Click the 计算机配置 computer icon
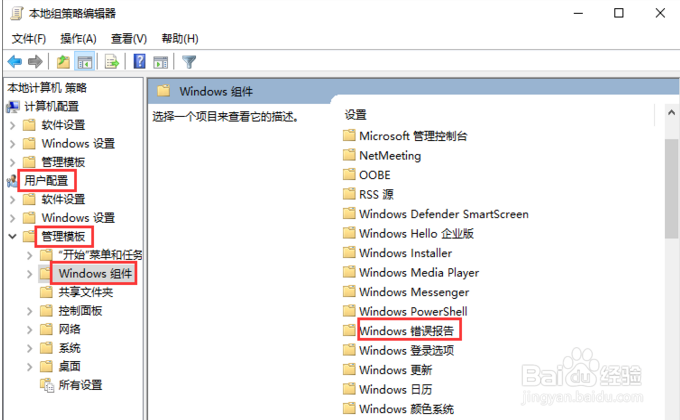 [13, 106]
